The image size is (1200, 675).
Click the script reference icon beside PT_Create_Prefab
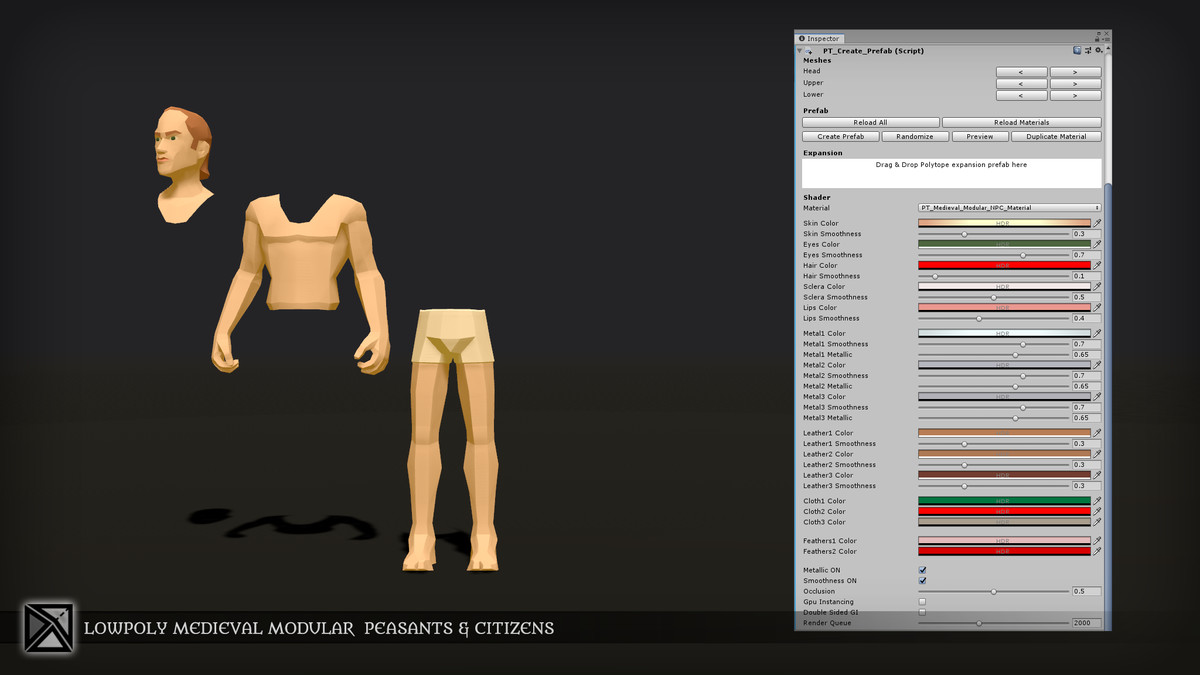point(1077,49)
